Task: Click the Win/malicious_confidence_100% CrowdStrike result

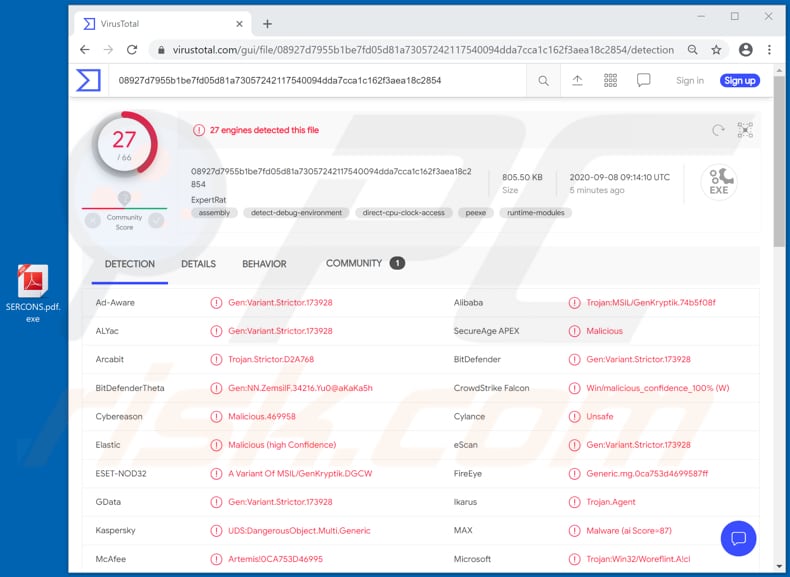Action: click(x=658, y=388)
